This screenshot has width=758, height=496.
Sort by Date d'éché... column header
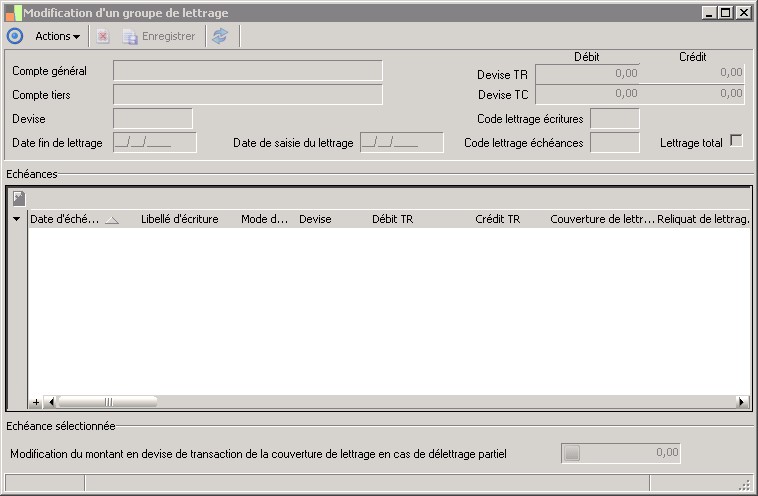74,219
